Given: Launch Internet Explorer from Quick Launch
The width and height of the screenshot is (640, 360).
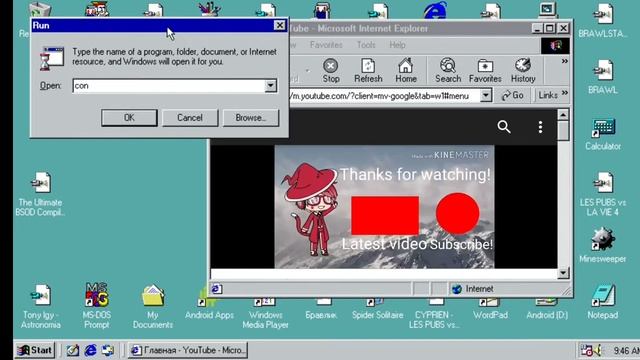Looking at the screenshot, I should (90, 350).
